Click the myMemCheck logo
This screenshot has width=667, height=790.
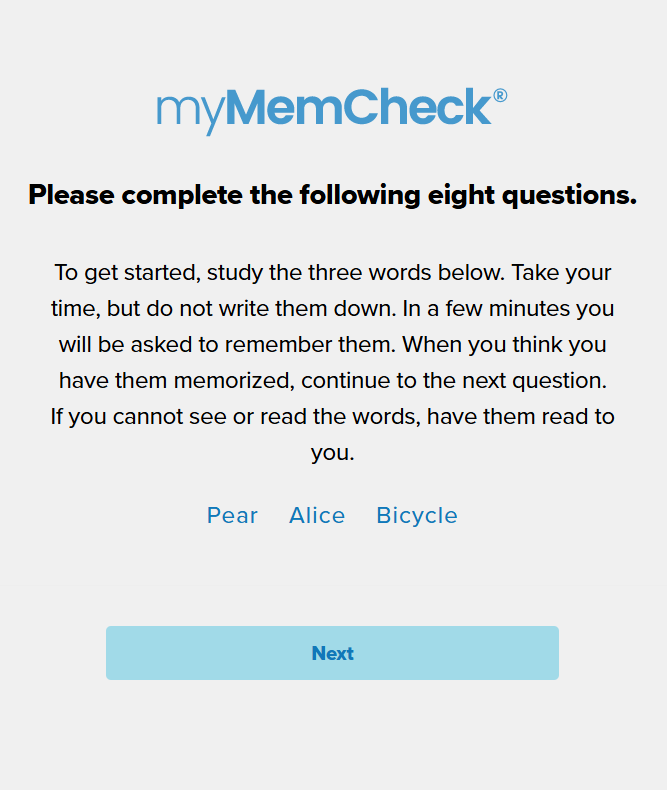coord(332,111)
